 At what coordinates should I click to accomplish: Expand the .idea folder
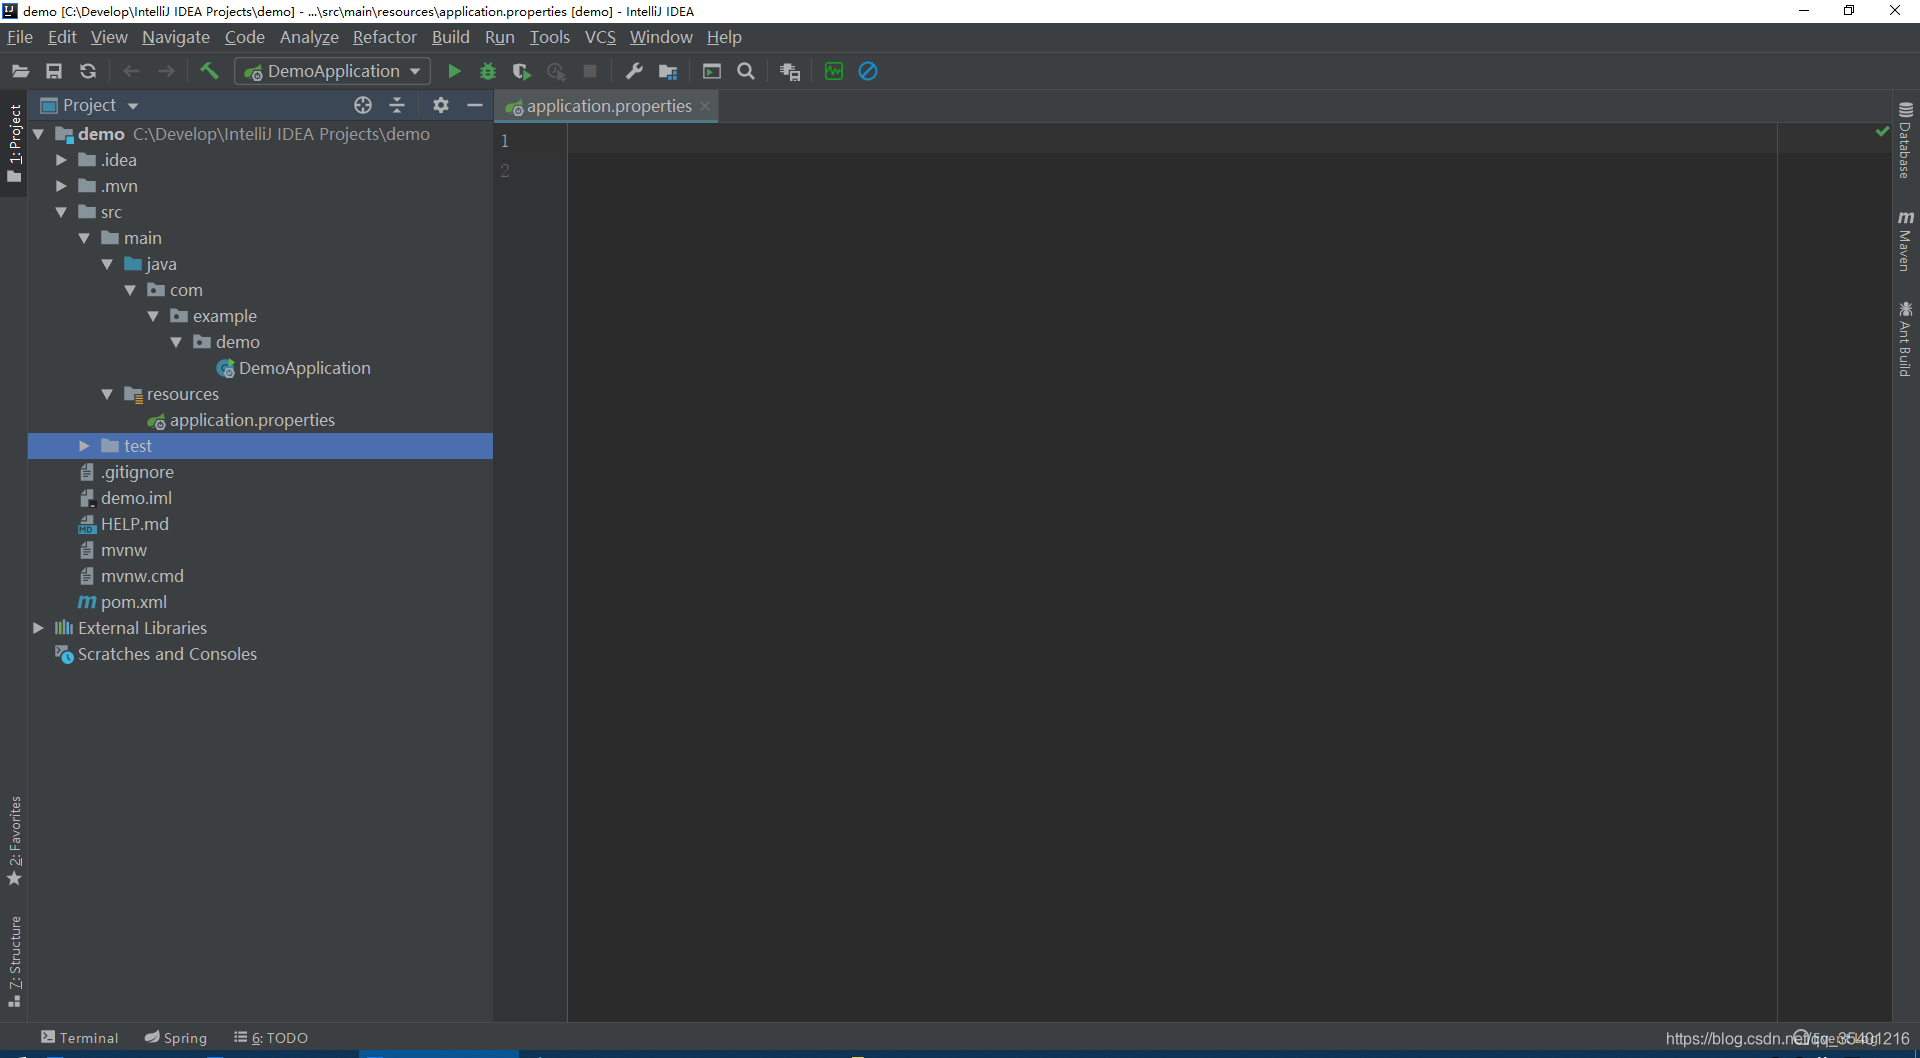coord(61,160)
